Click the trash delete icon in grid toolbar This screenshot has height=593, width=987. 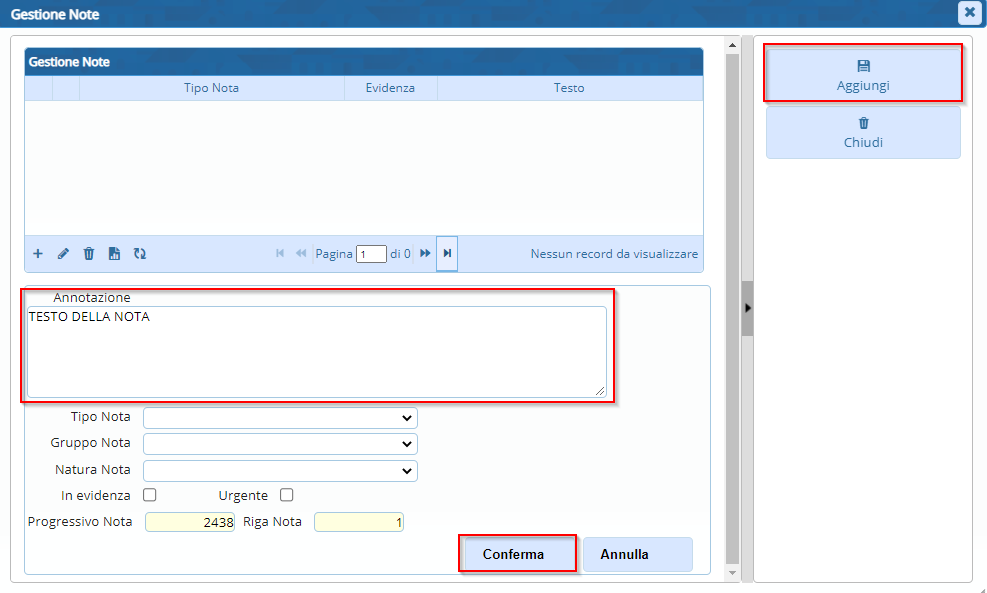click(x=89, y=254)
